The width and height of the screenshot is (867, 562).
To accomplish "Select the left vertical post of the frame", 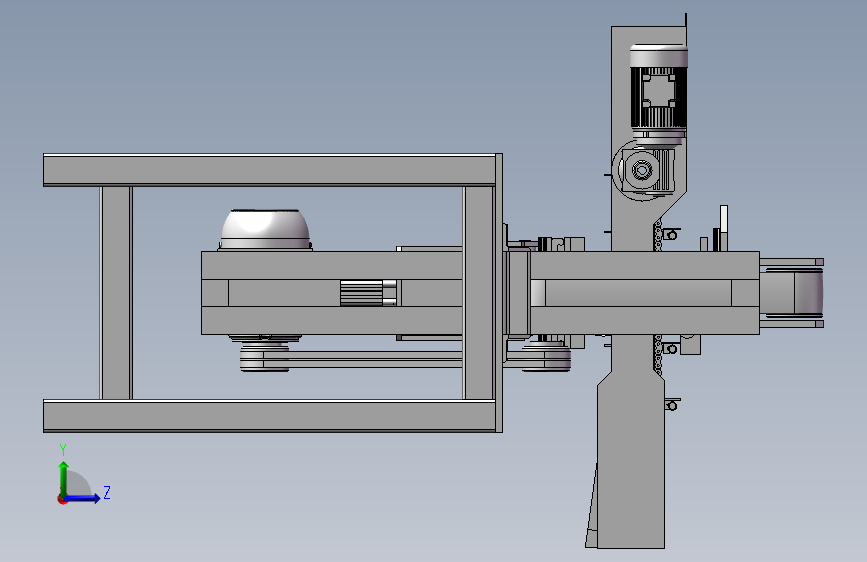I will (116, 293).
